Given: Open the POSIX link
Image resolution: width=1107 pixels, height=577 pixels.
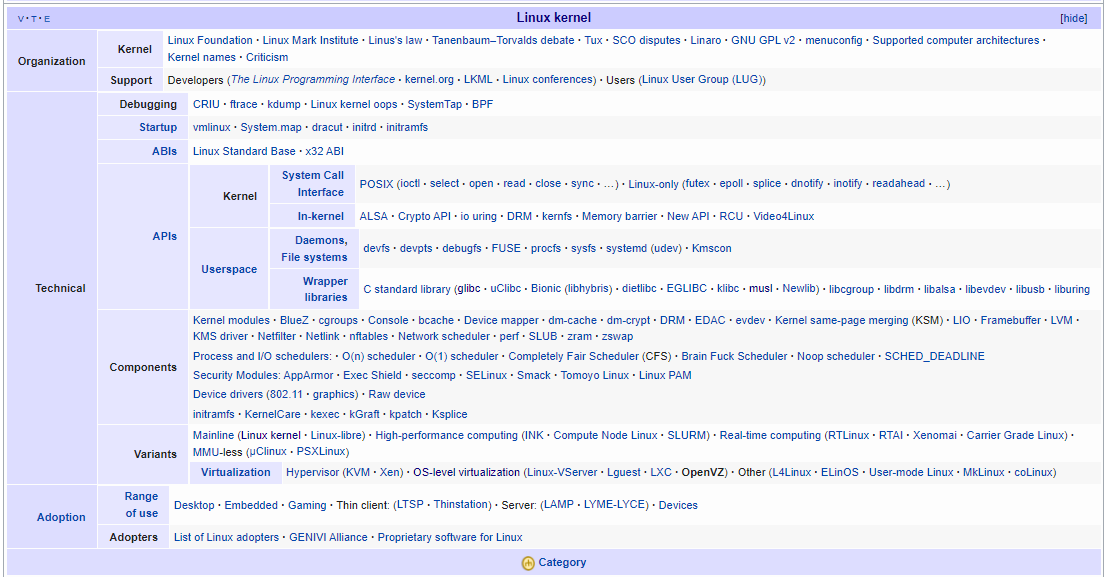Looking at the screenshot, I should pos(376,184).
